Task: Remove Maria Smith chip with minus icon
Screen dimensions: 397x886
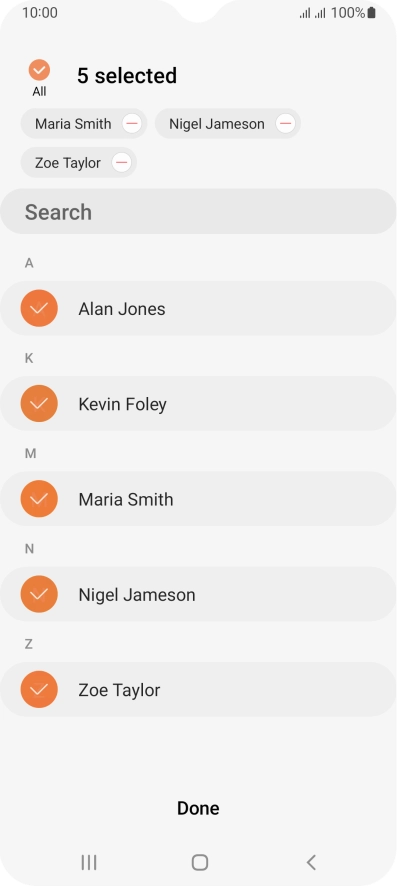Action: (x=132, y=123)
